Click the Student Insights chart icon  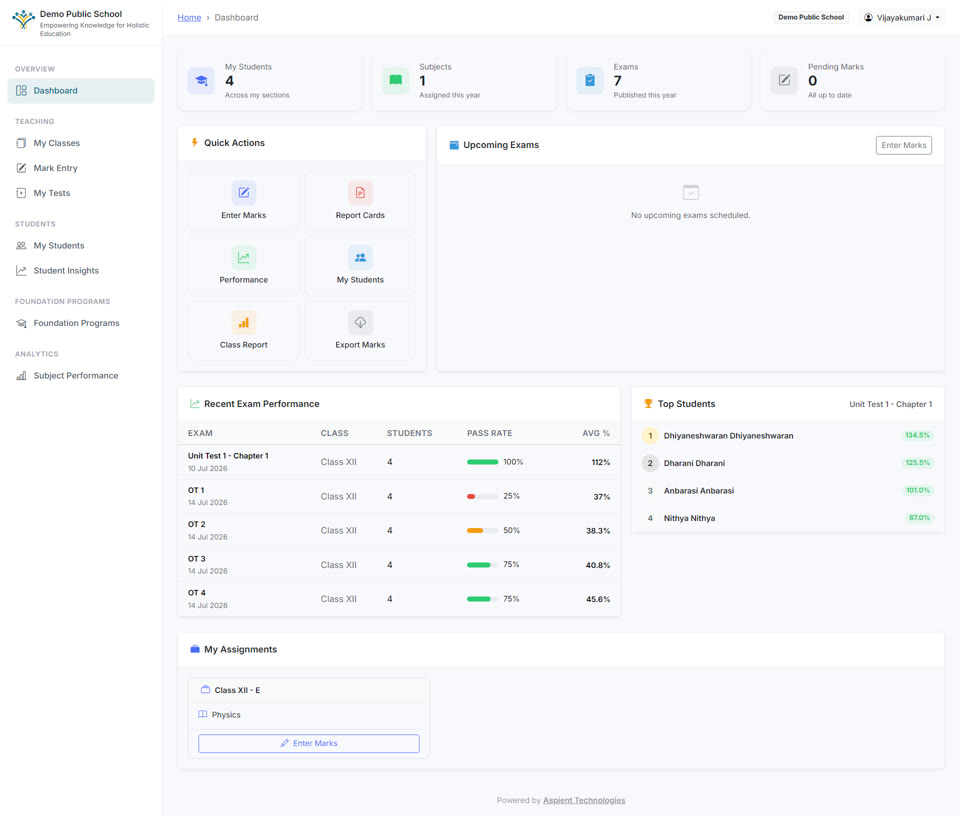[x=21, y=271]
